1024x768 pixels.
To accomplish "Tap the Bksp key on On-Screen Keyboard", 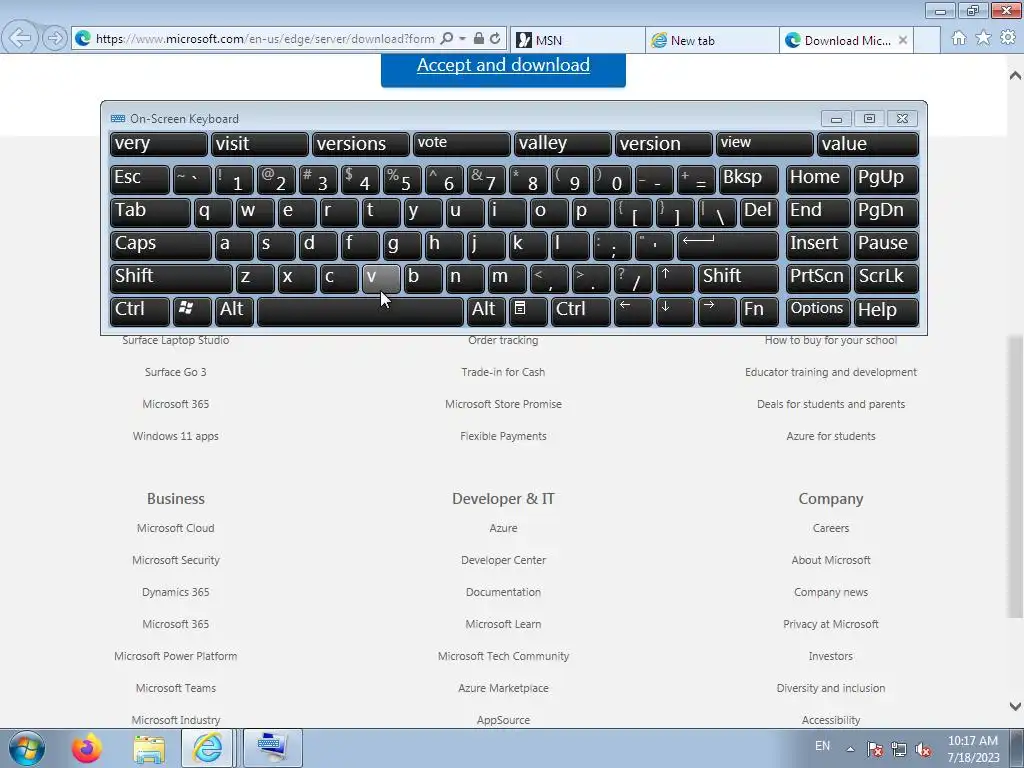I will point(748,178).
